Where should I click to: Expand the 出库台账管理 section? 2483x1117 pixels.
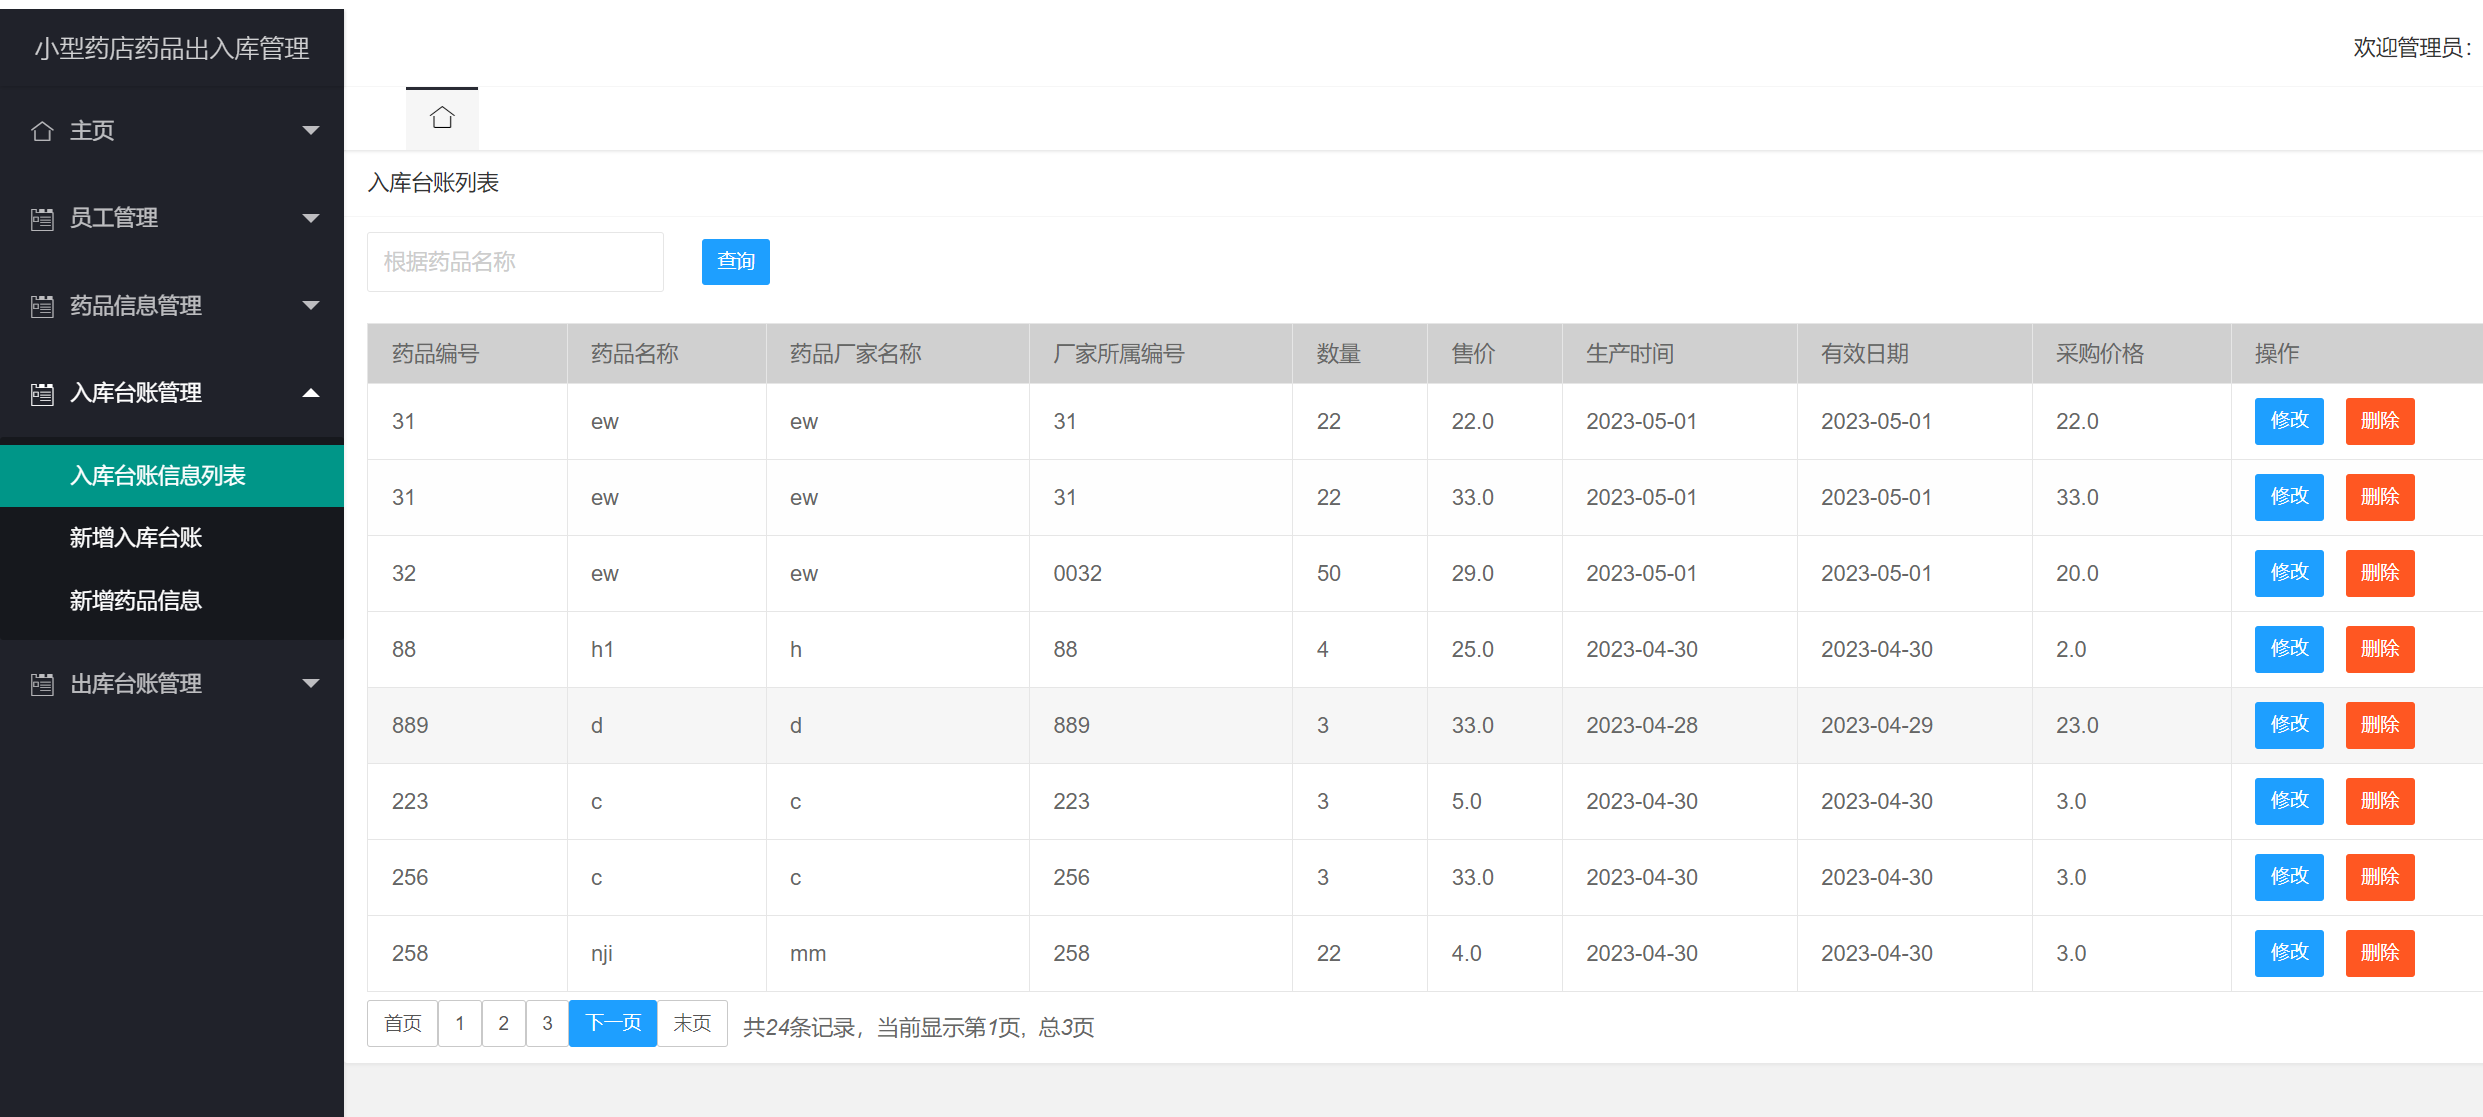tap(311, 683)
